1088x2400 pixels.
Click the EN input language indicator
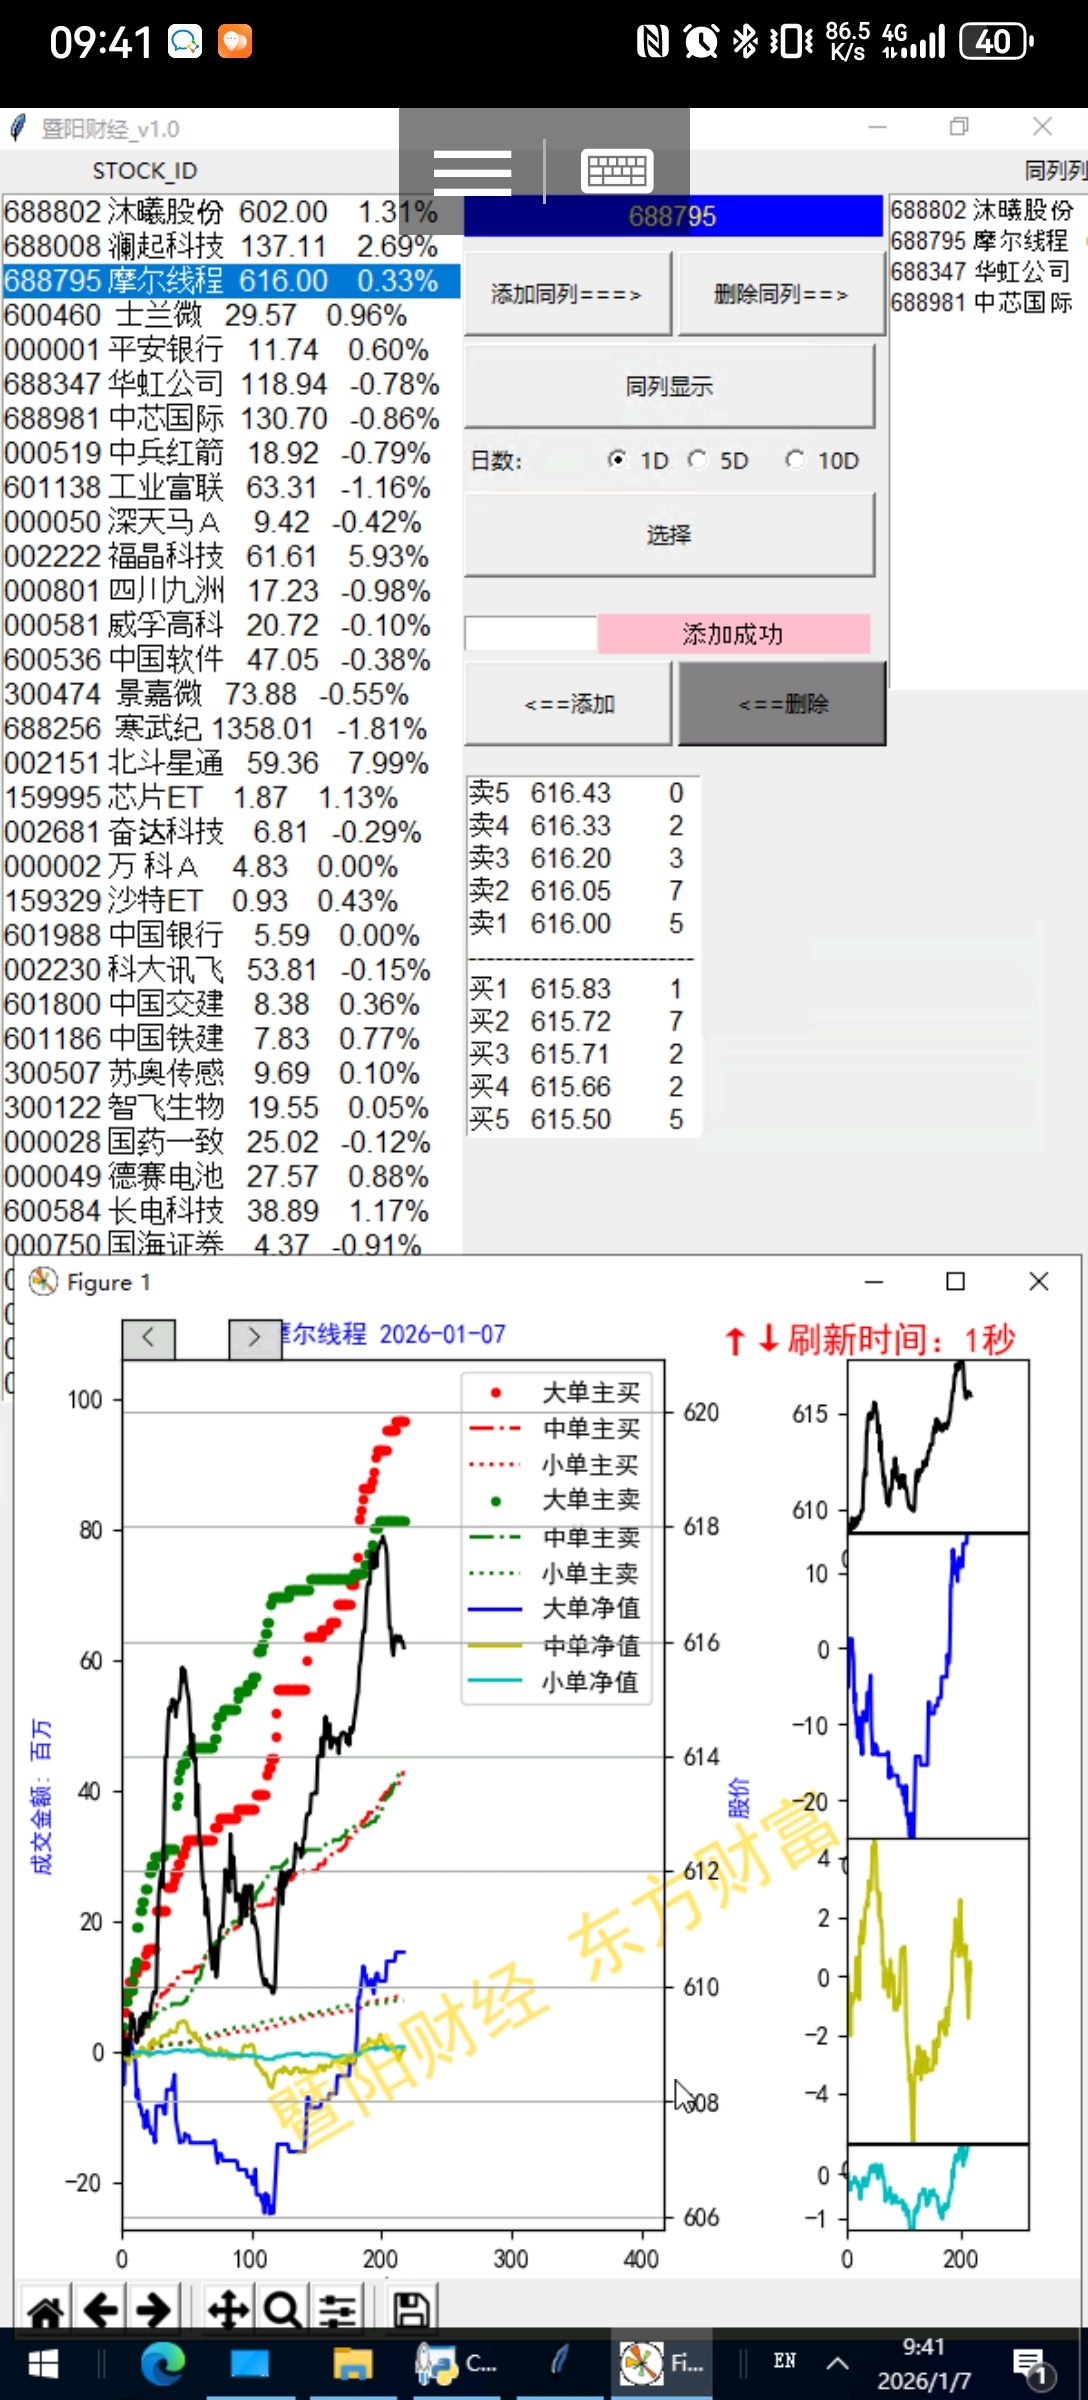[785, 2361]
